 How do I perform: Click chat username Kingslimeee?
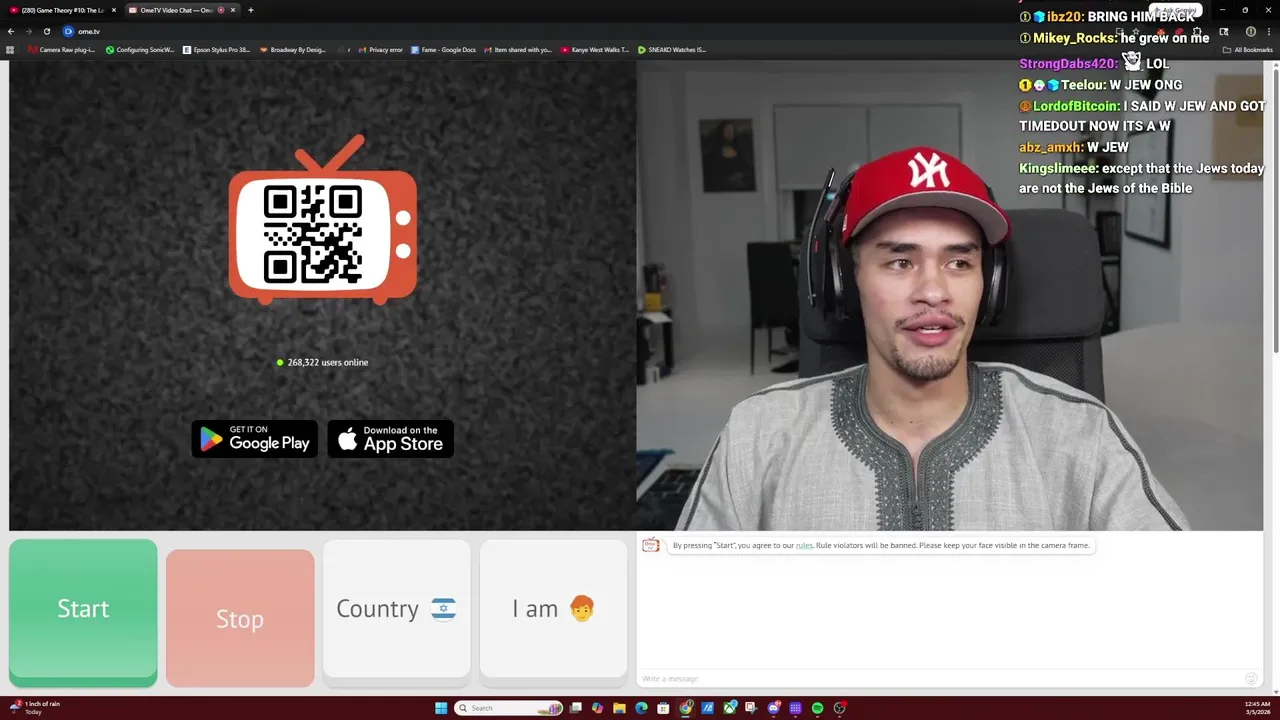click(x=1059, y=168)
